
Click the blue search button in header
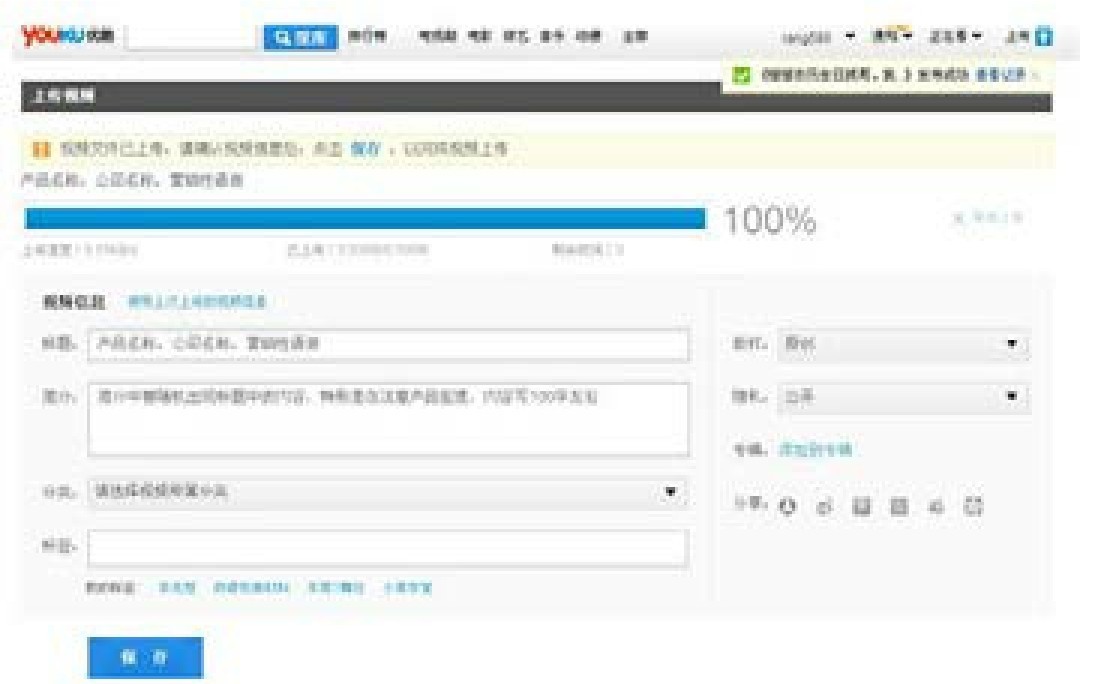(301, 37)
